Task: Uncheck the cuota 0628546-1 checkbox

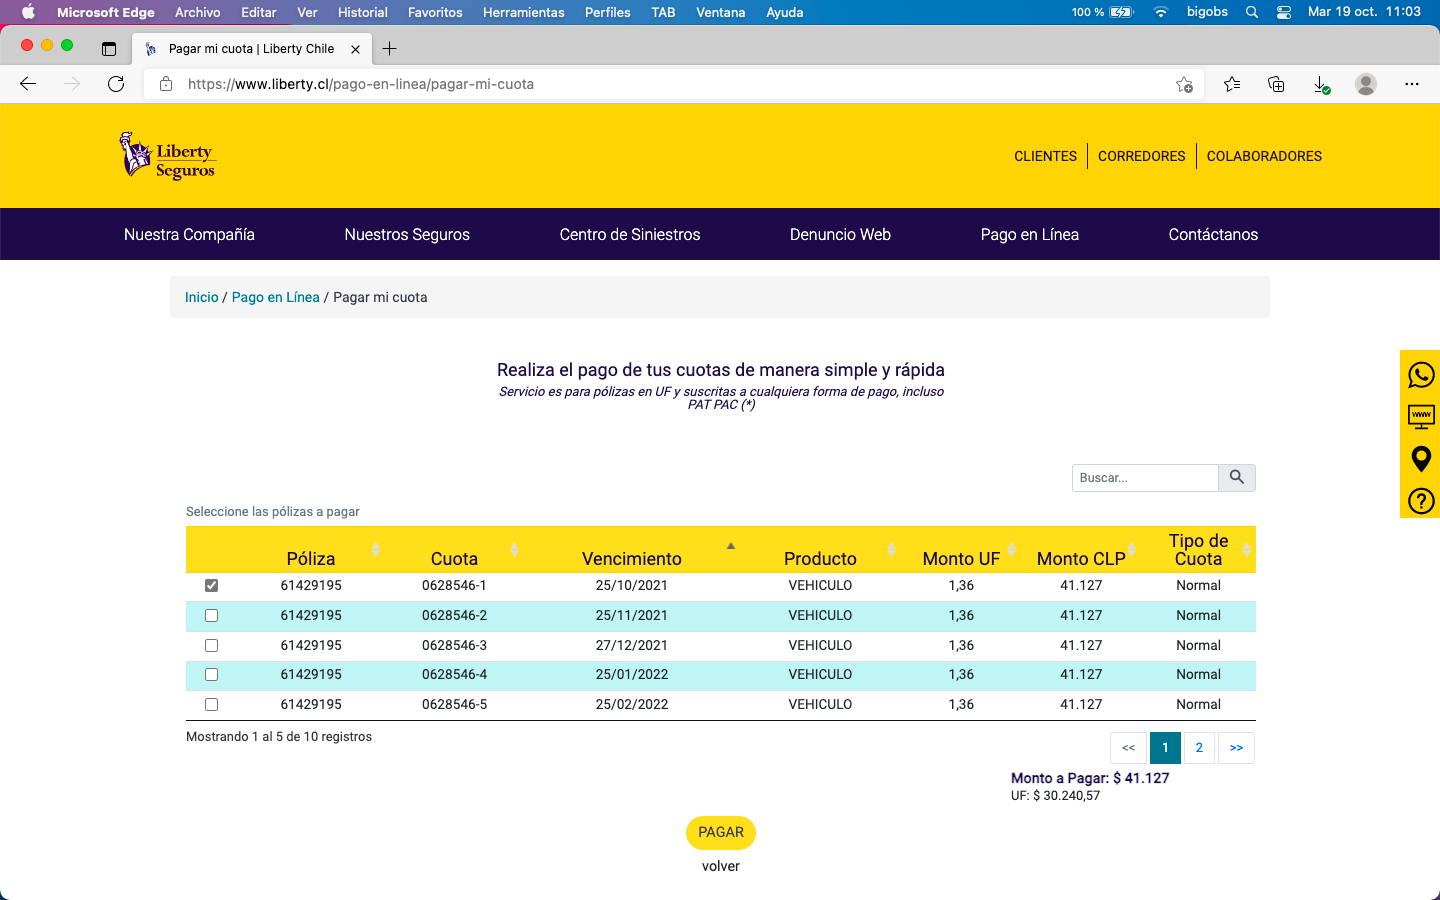Action: tap(211, 586)
